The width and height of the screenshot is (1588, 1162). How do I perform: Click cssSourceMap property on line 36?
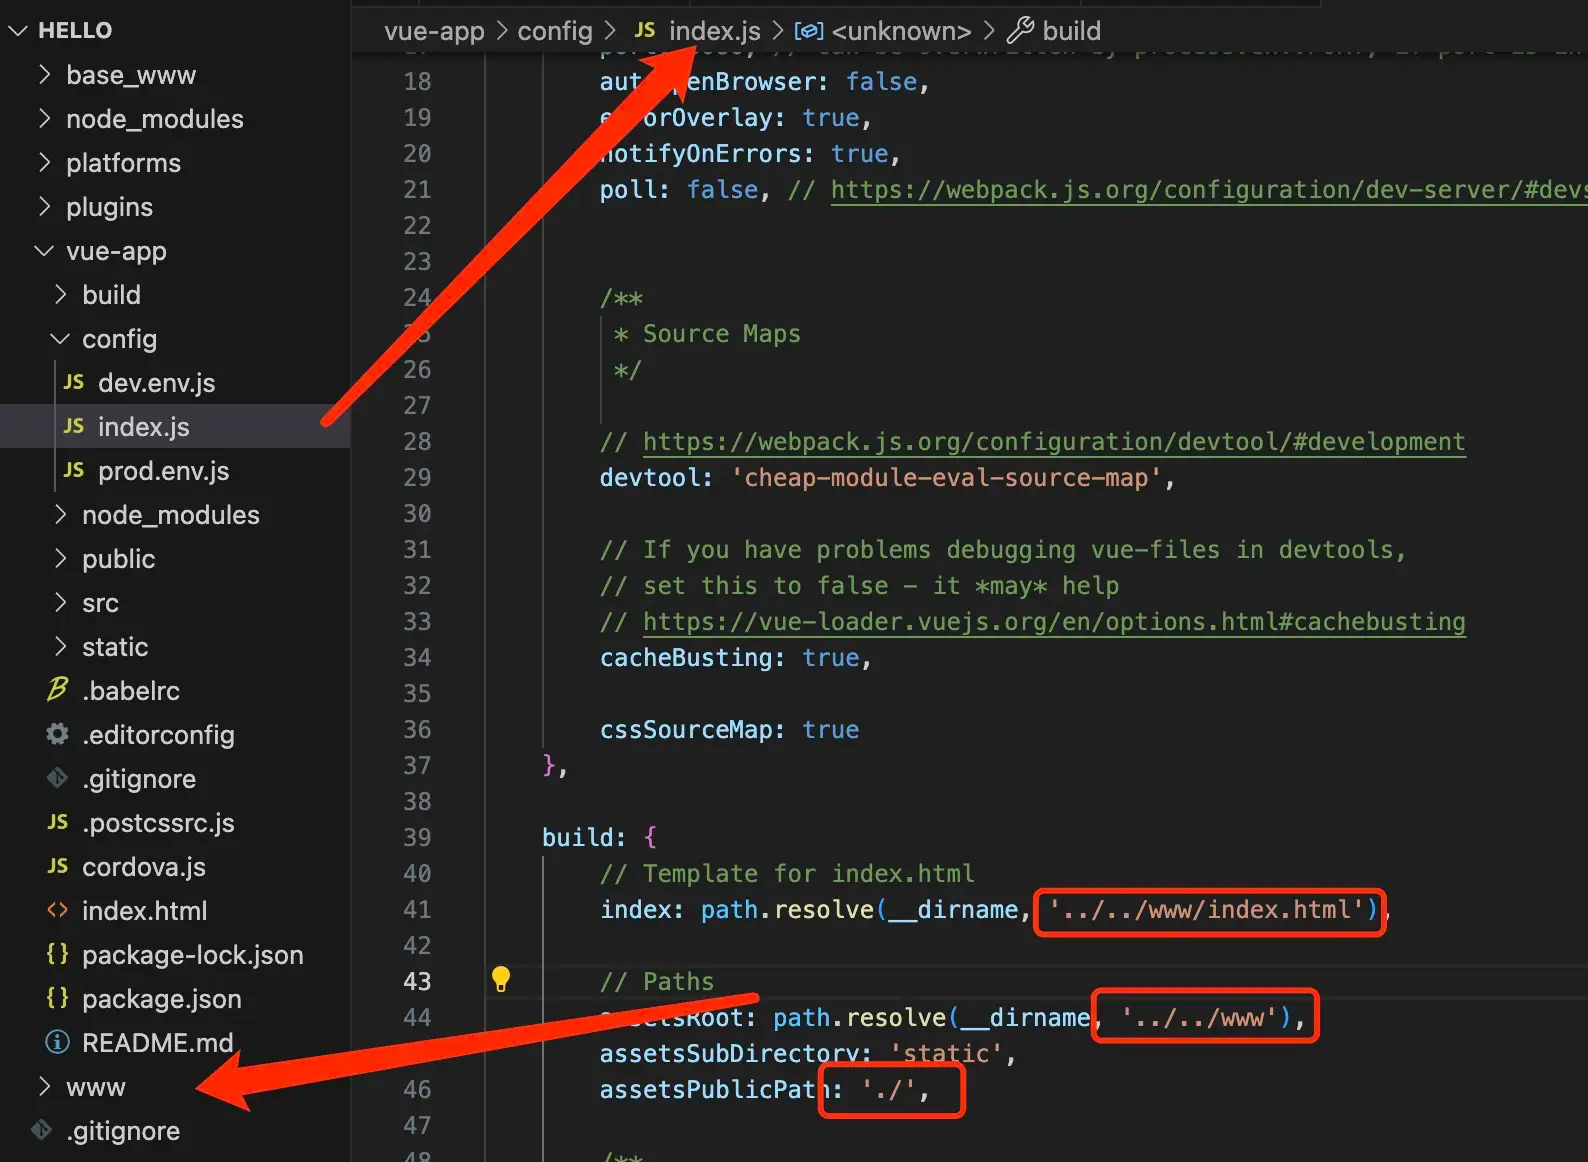pos(686,729)
